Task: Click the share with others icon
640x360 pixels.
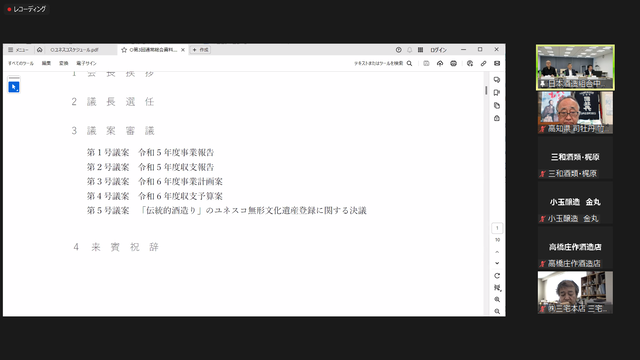Action: (470, 63)
